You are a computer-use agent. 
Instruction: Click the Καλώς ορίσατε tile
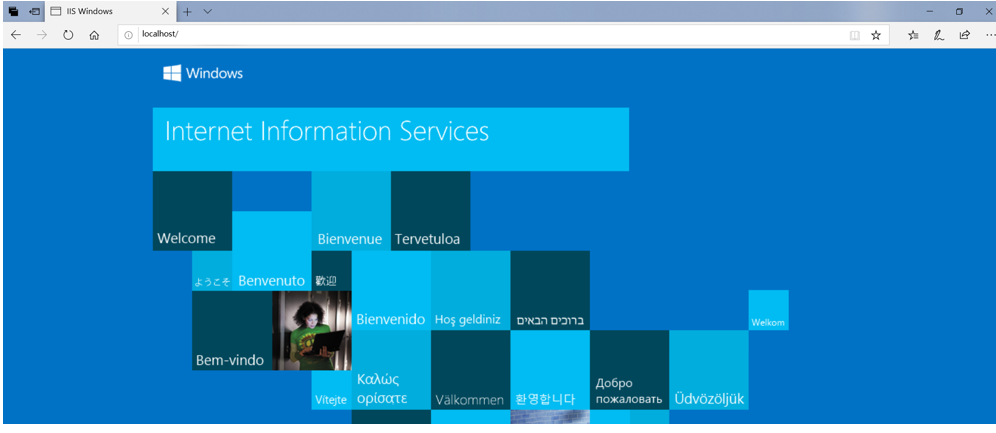pyautogui.click(x=391, y=370)
